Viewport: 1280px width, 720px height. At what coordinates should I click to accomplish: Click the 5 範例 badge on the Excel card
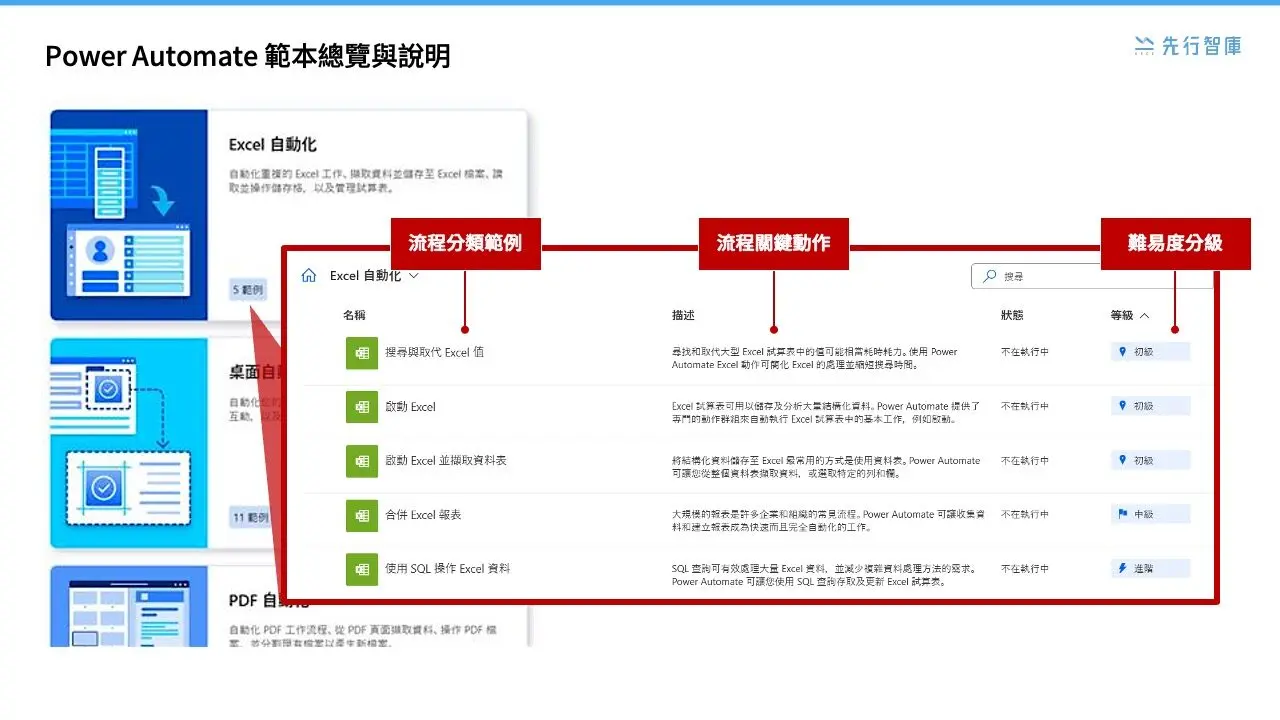click(x=247, y=290)
